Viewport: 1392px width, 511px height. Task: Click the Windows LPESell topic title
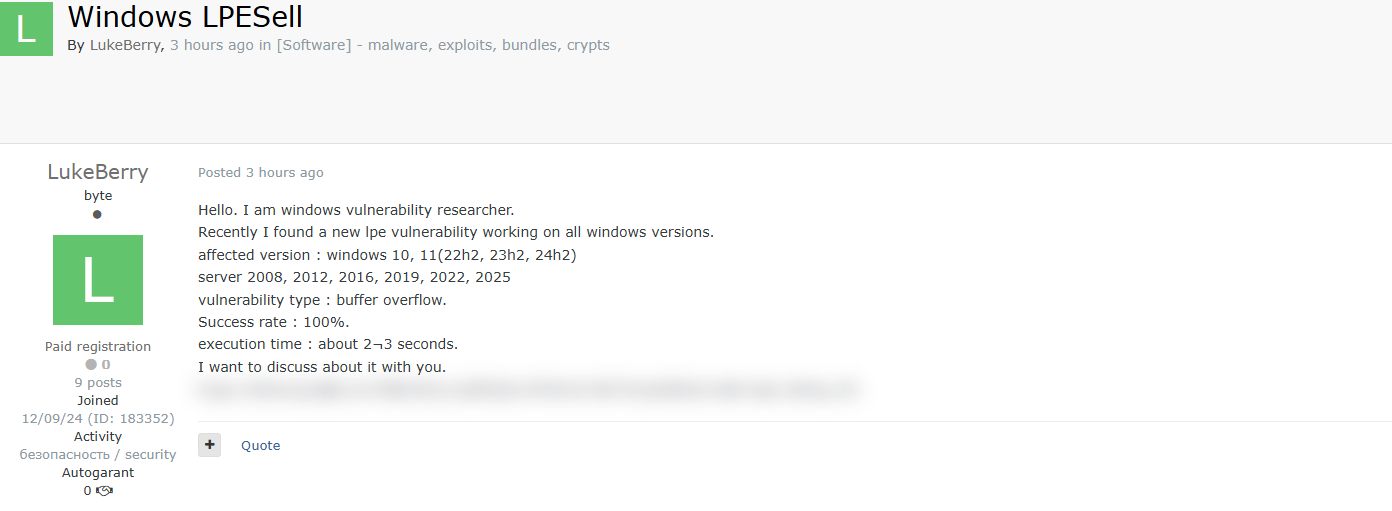click(185, 17)
